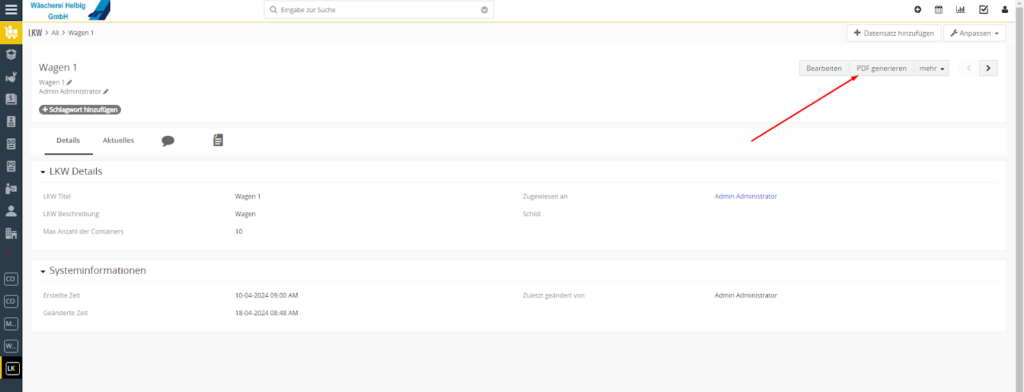Open the Admin Administrator assigned link
Image resolution: width=1024 pixels, height=392 pixels.
coord(746,196)
